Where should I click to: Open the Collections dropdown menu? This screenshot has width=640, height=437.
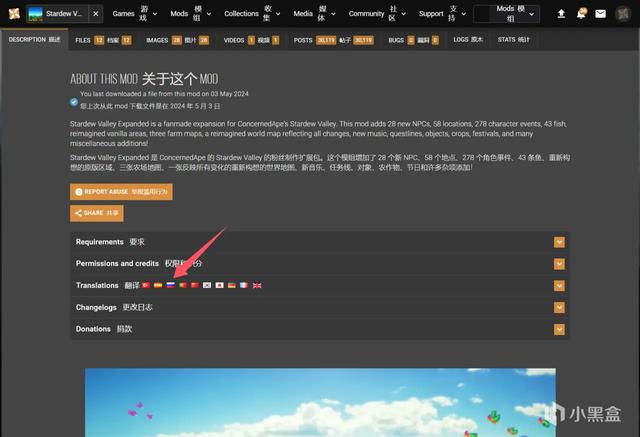[x=252, y=13]
